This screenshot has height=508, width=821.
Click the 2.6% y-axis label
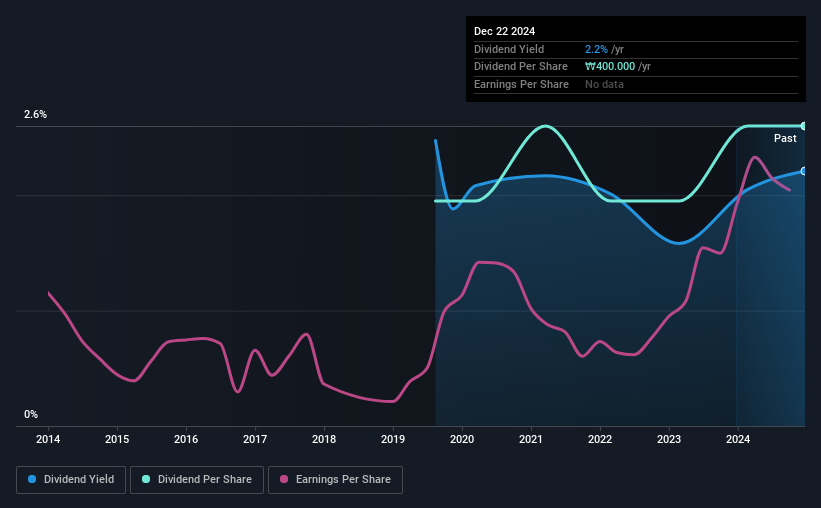[35, 114]
